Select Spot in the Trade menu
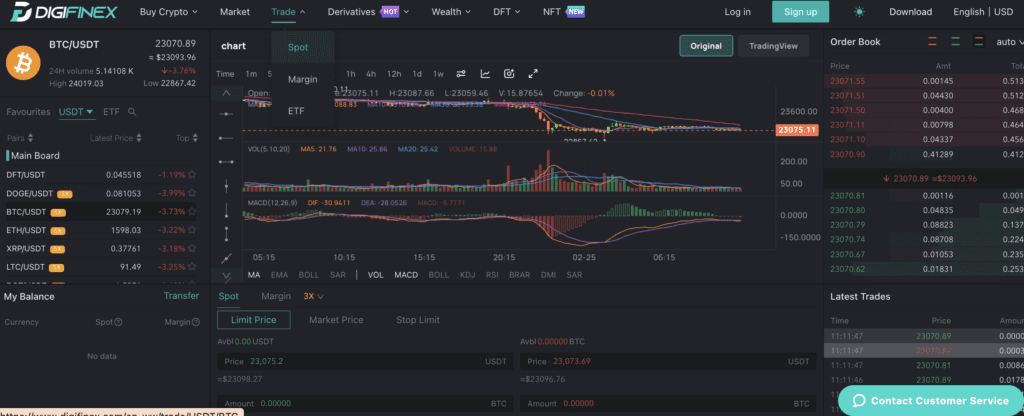The image size is (1024, 416). [298, 47]
